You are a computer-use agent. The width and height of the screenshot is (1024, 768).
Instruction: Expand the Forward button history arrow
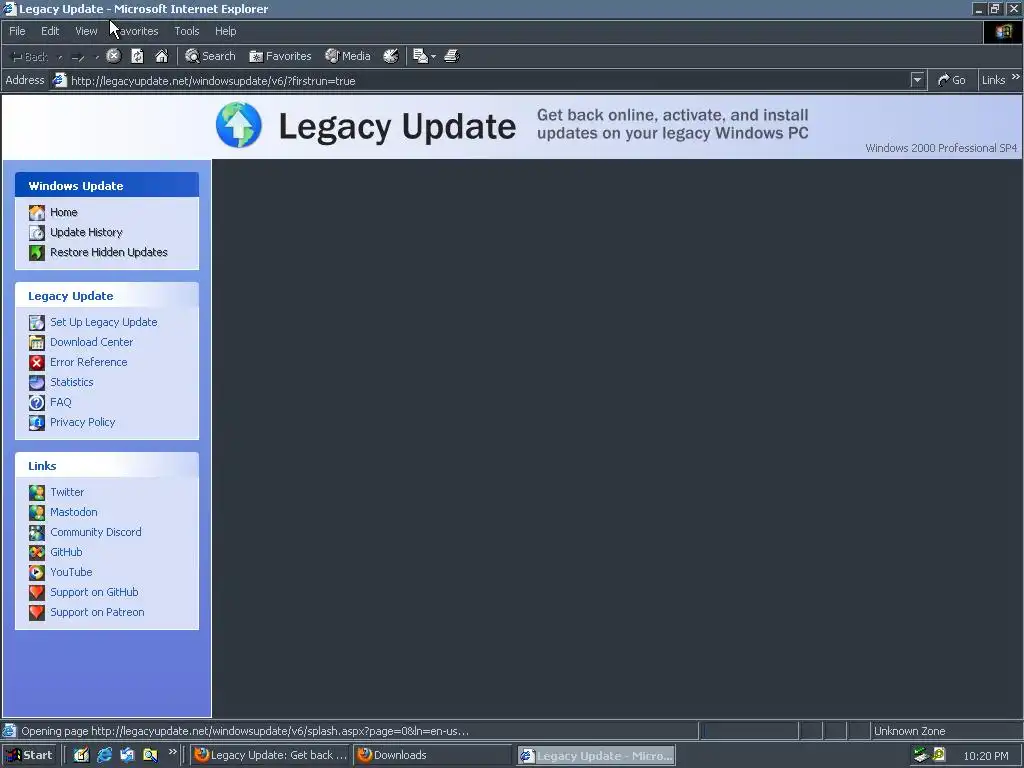click(x=97, y=57)
